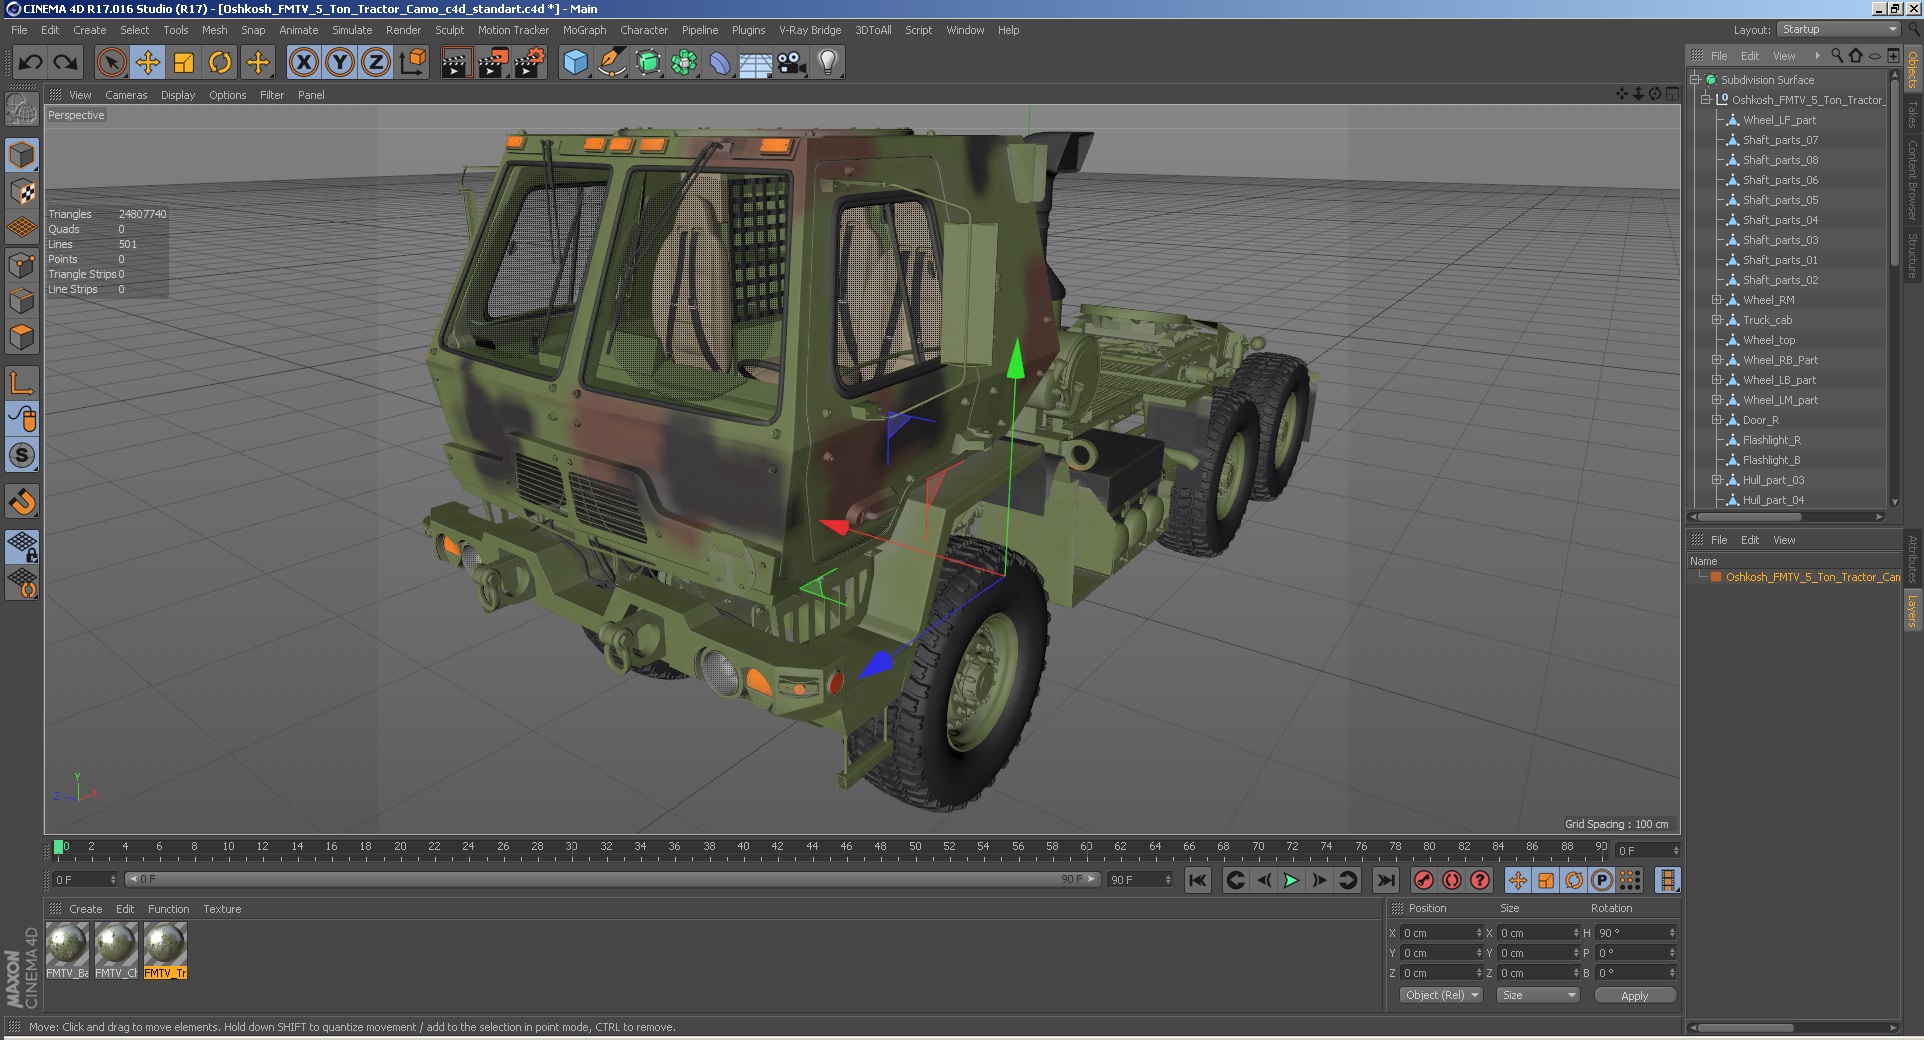Toggle X axis lock

point(304,63)
